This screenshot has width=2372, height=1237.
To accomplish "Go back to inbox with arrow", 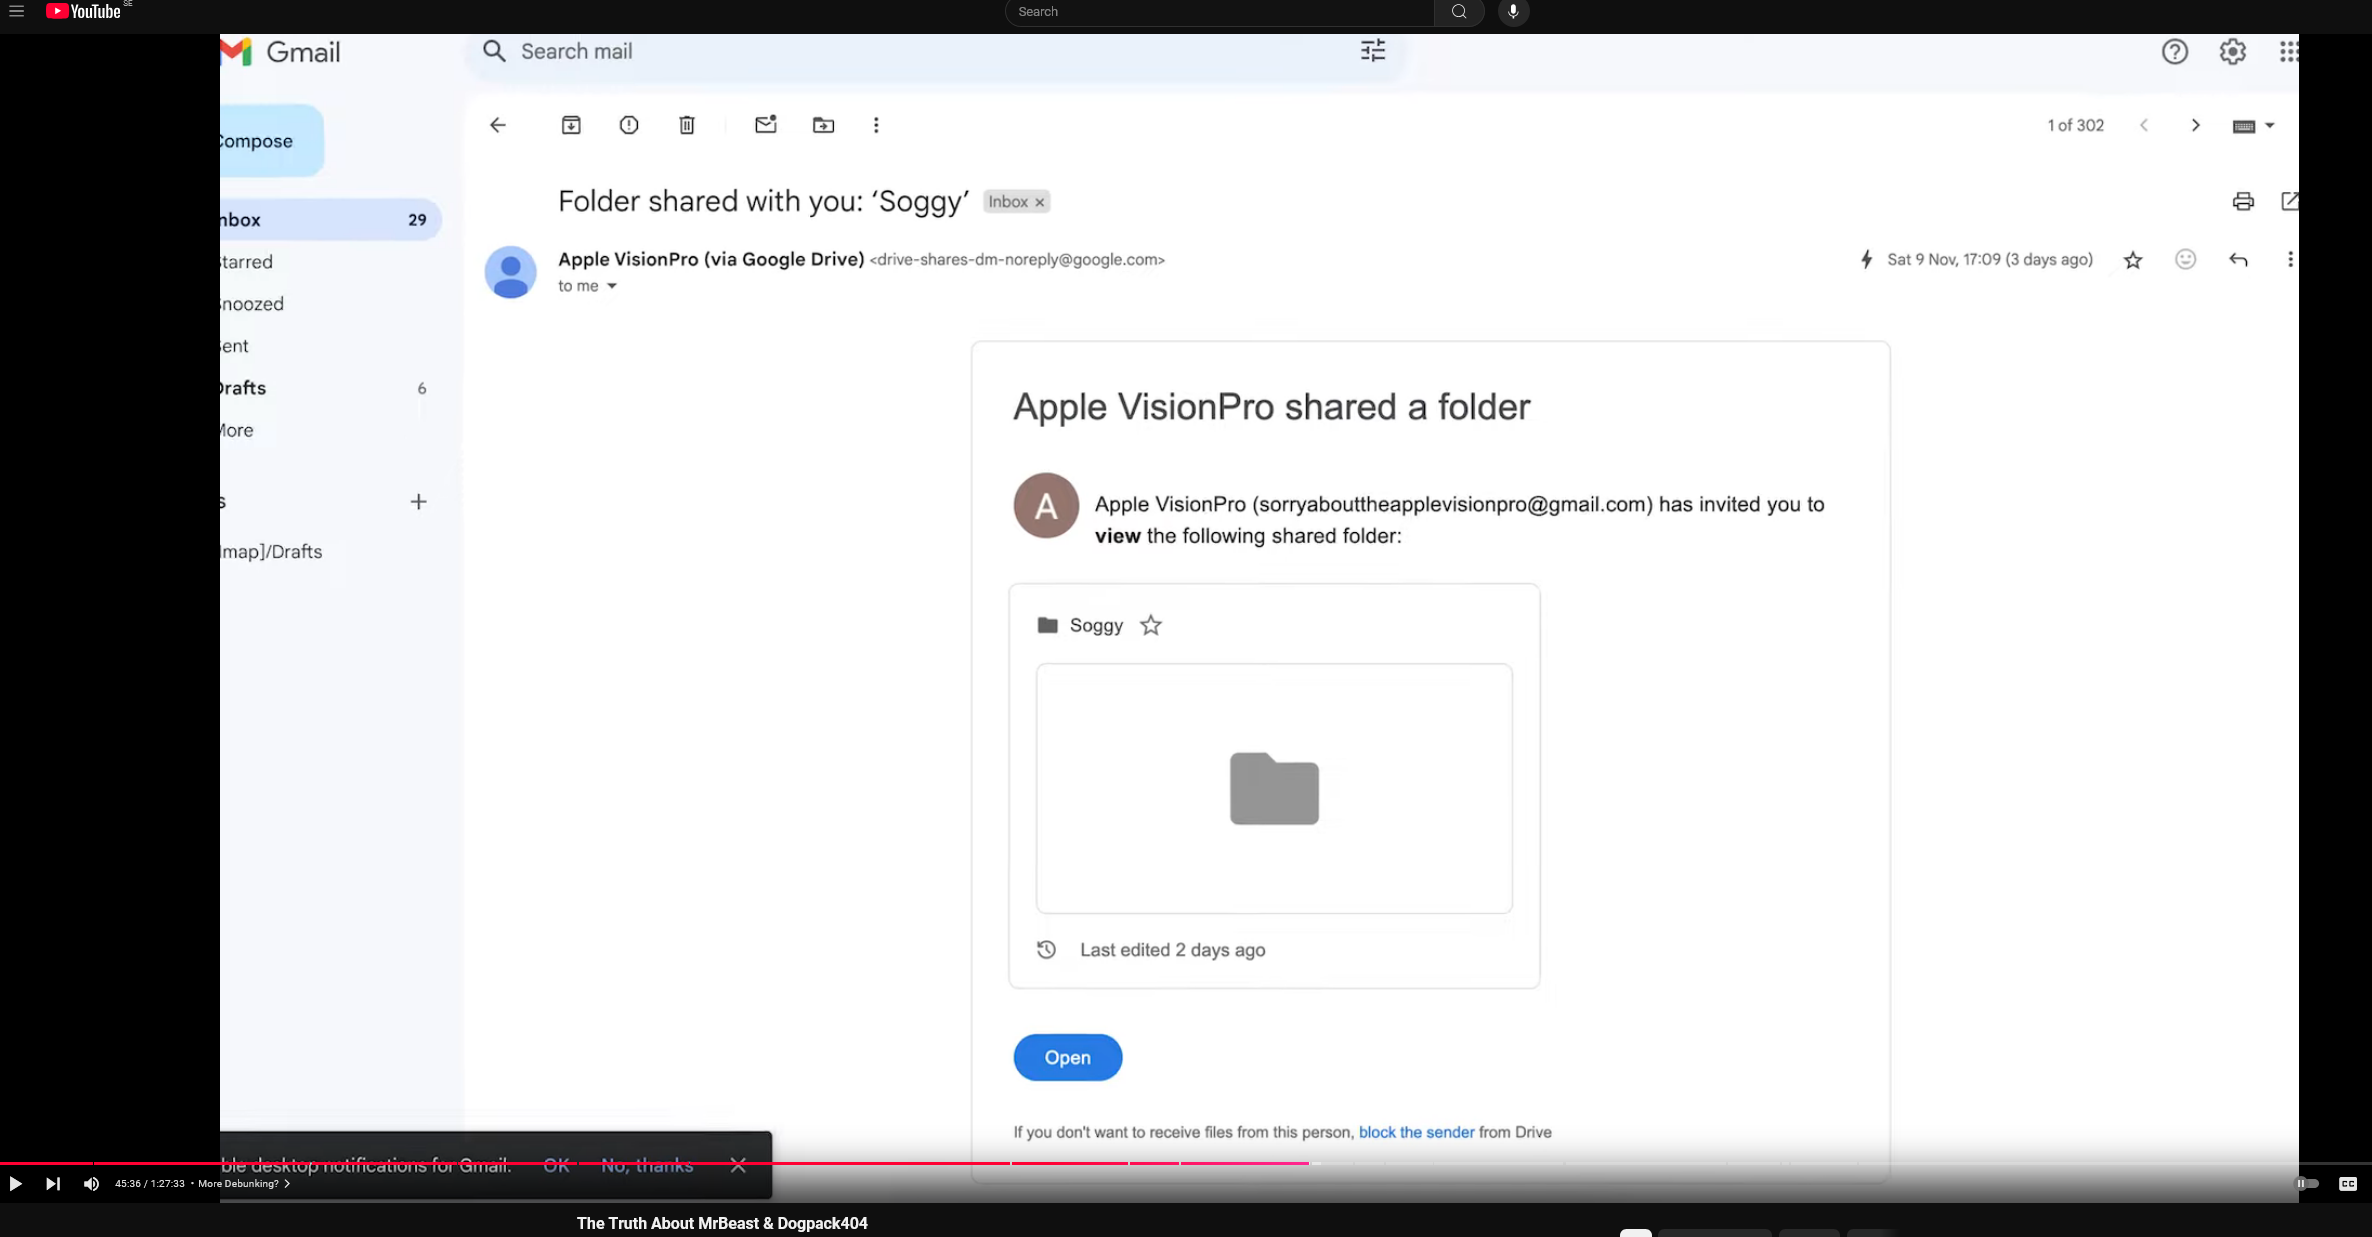I will (x=498, y=125).
